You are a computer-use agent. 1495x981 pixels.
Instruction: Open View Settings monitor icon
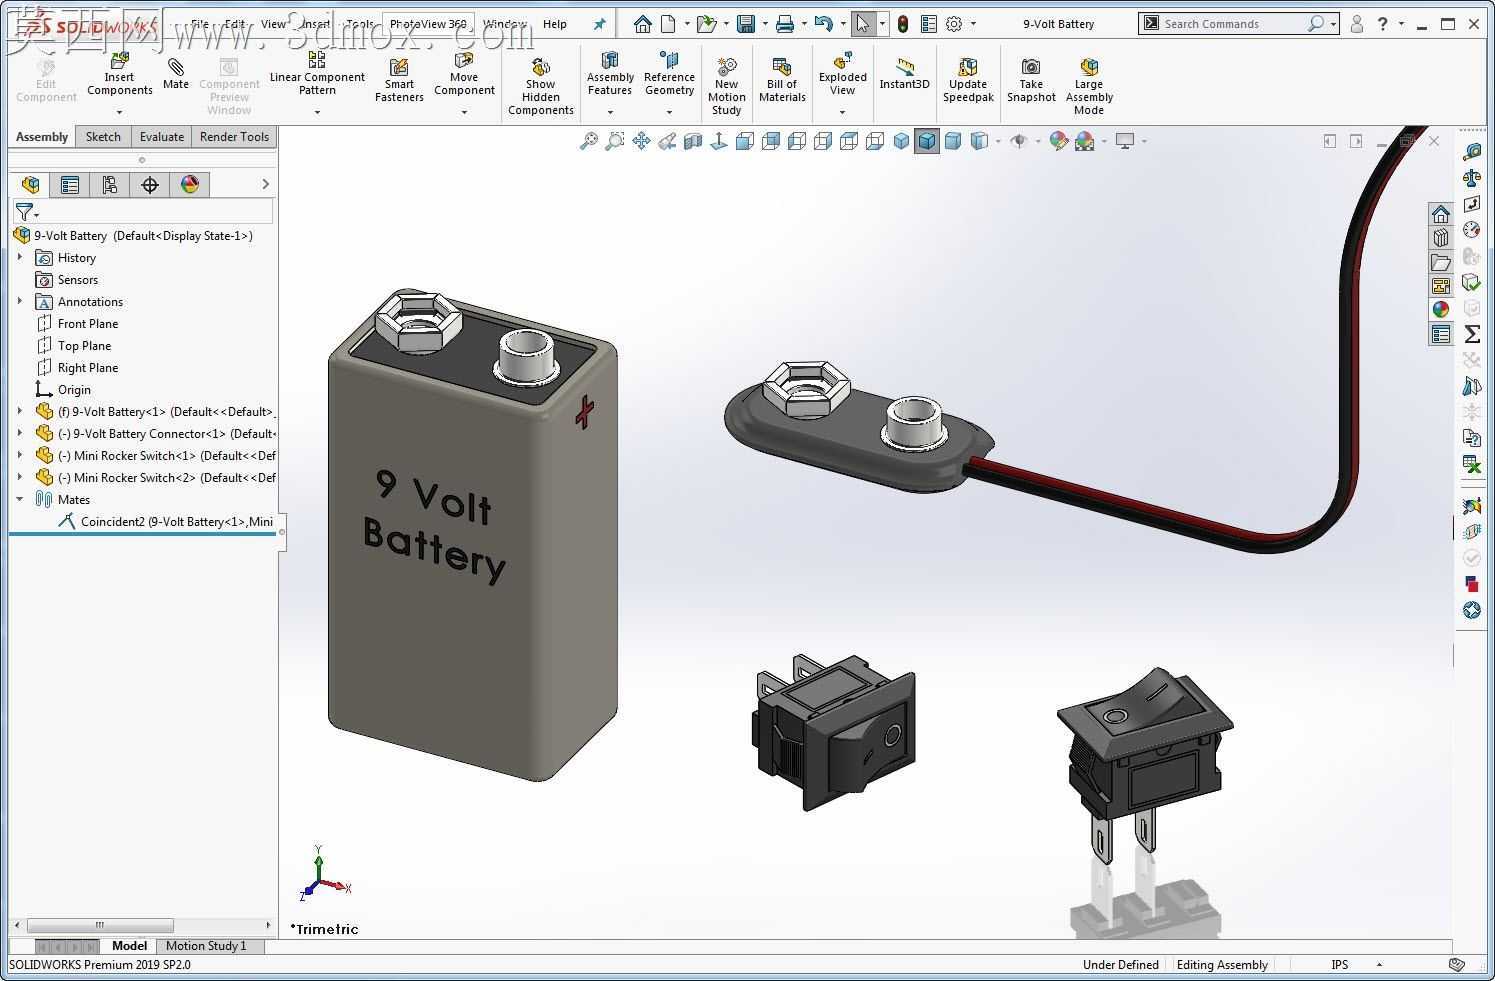click(x=1125, y=141)
